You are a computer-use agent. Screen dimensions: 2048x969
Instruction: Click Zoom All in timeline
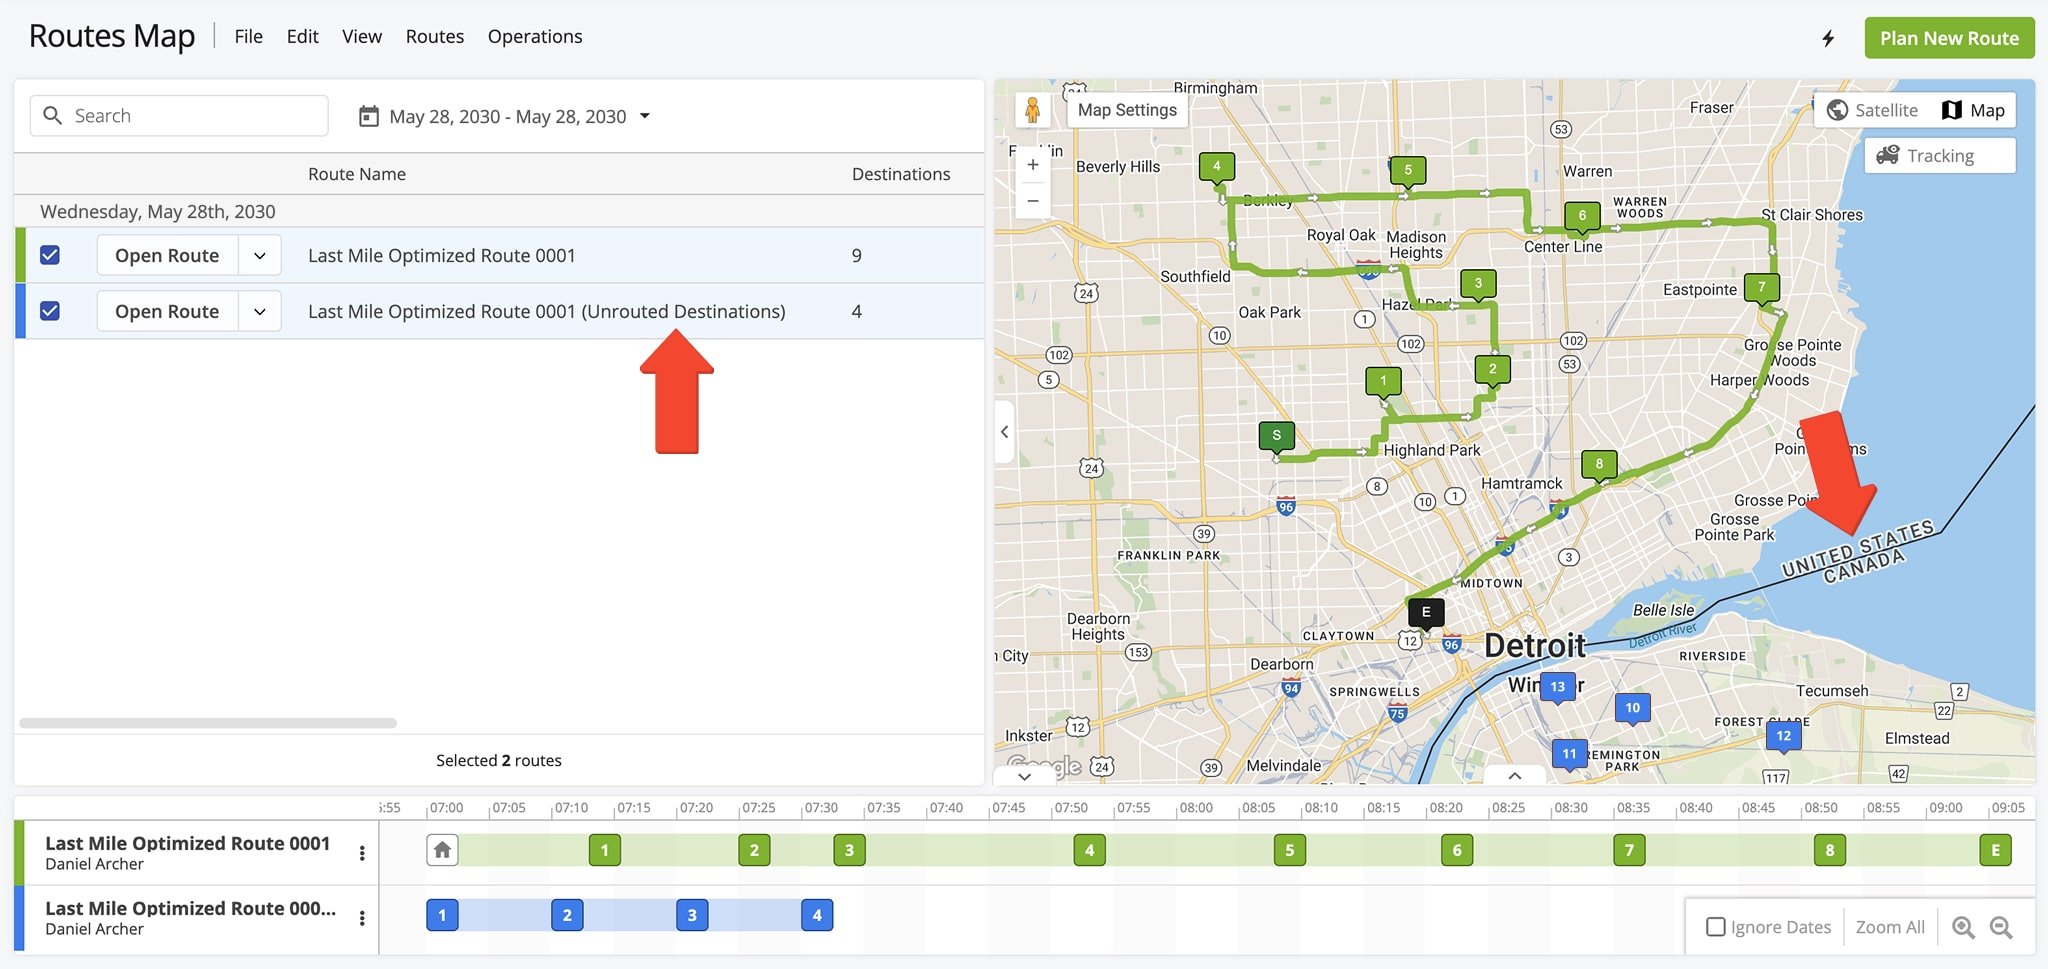[1890, 927]
